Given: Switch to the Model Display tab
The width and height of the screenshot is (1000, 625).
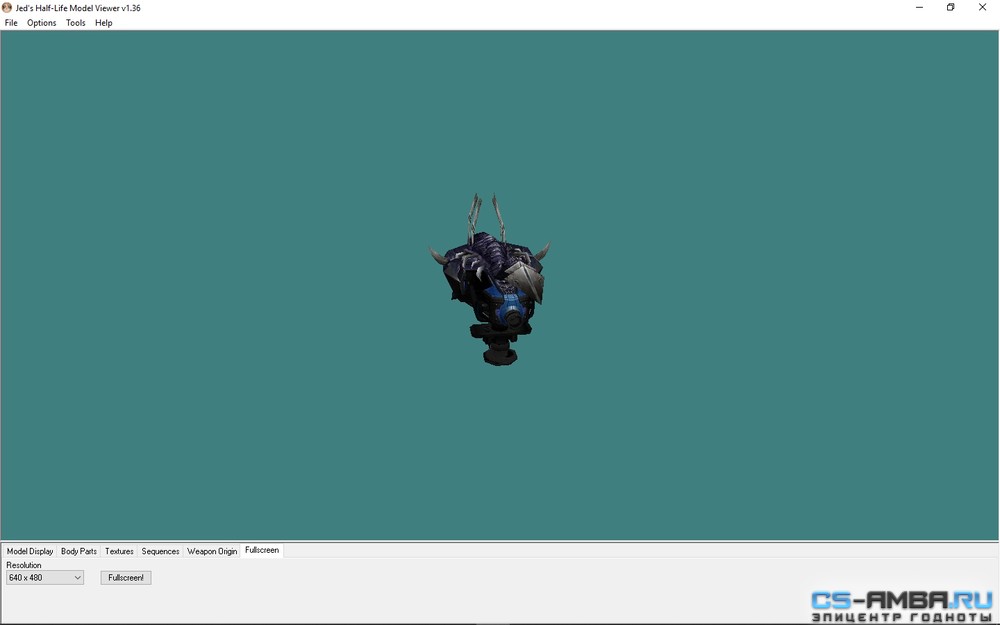Looking at the screenshot, I should [x=30, y=551].
